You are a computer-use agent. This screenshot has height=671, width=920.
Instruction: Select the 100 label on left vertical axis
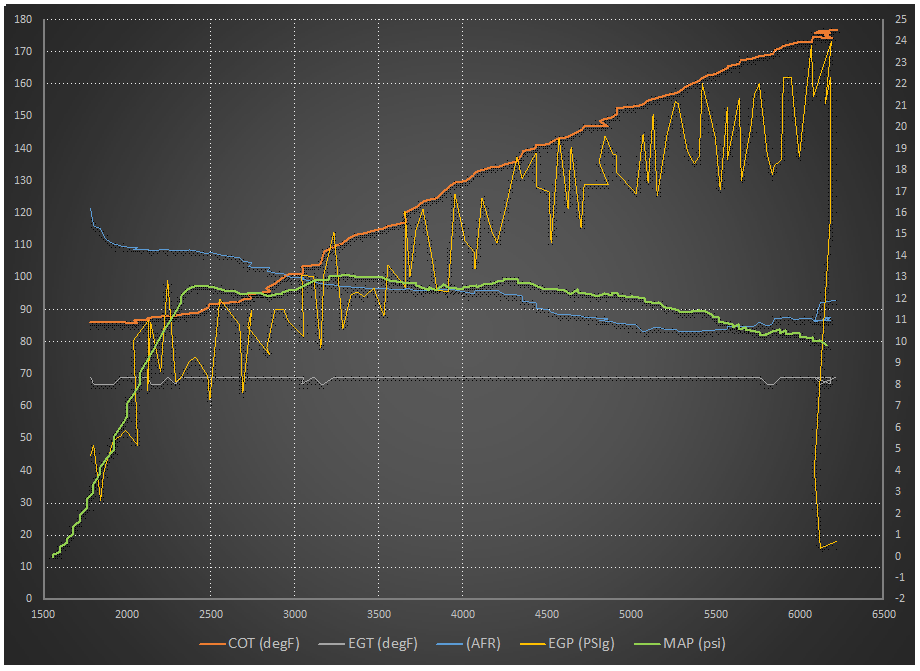tap(22, 277)
